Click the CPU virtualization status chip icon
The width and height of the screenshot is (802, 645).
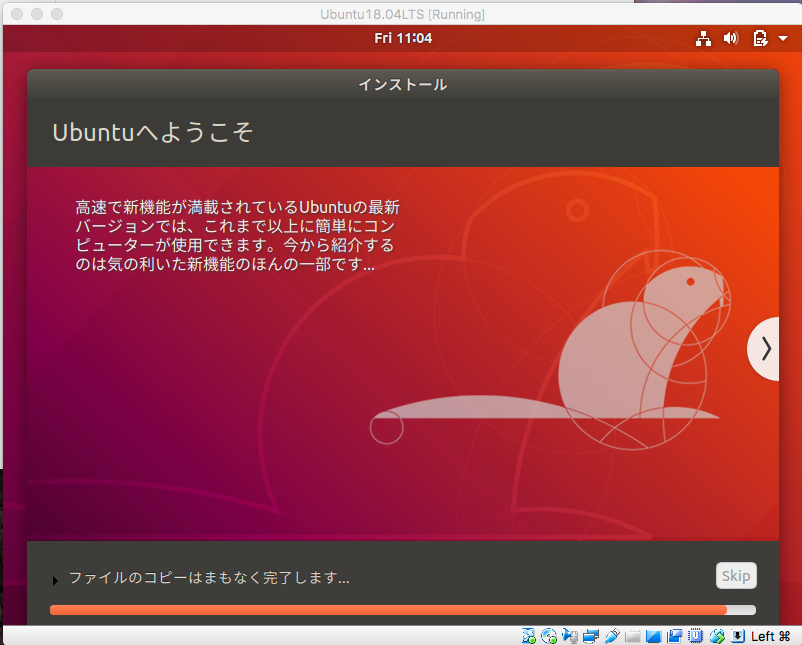click(x=696, y=636)
